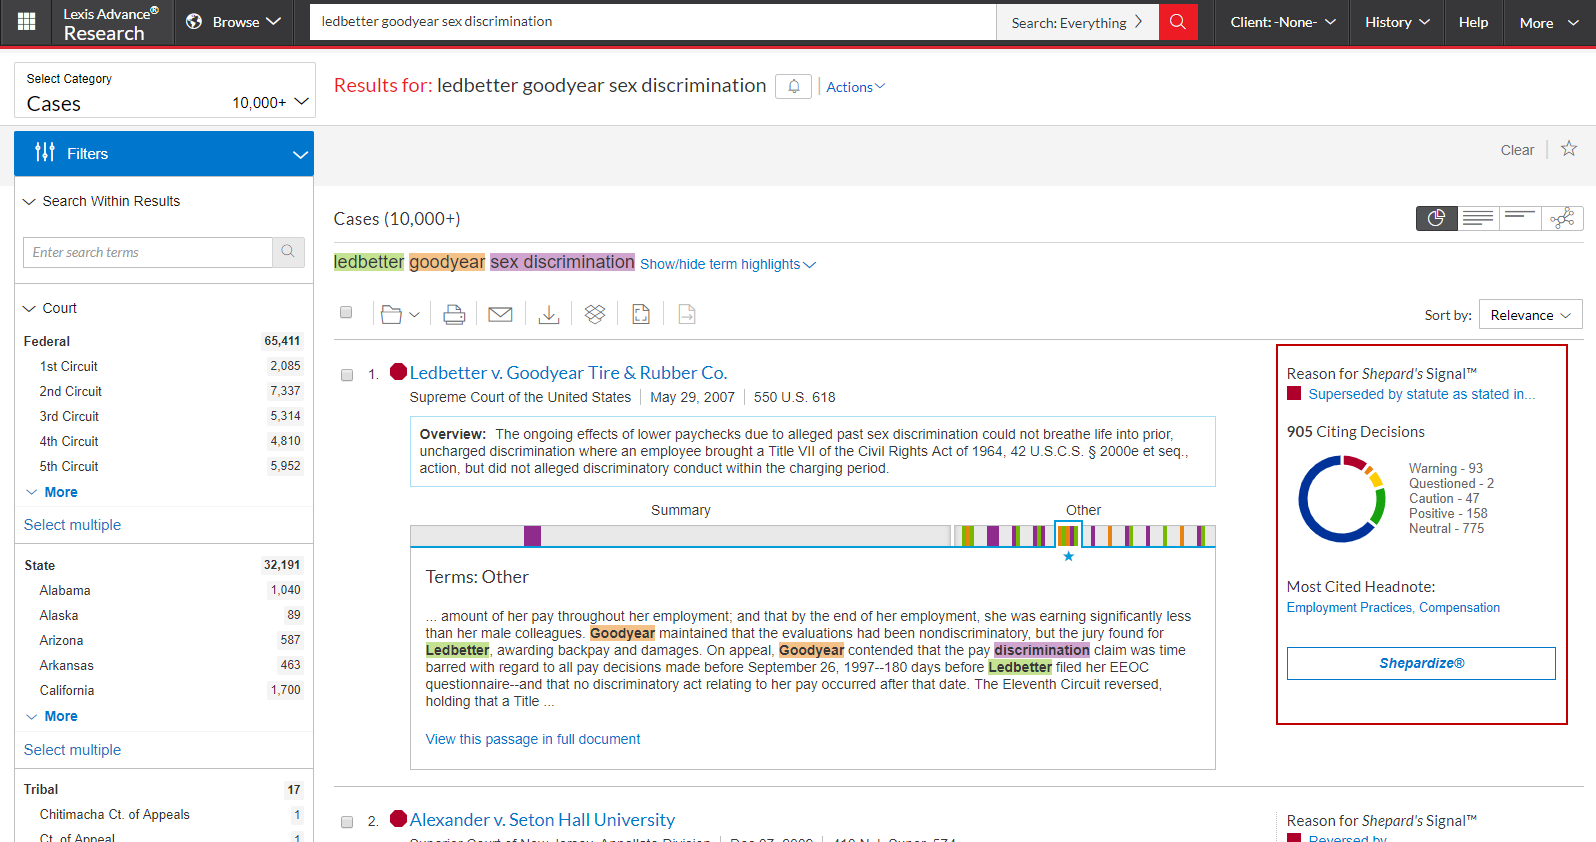The image size is (1596, 842).
Task: Open Superseded by statute as stated in link
Action: (1422, 394)
